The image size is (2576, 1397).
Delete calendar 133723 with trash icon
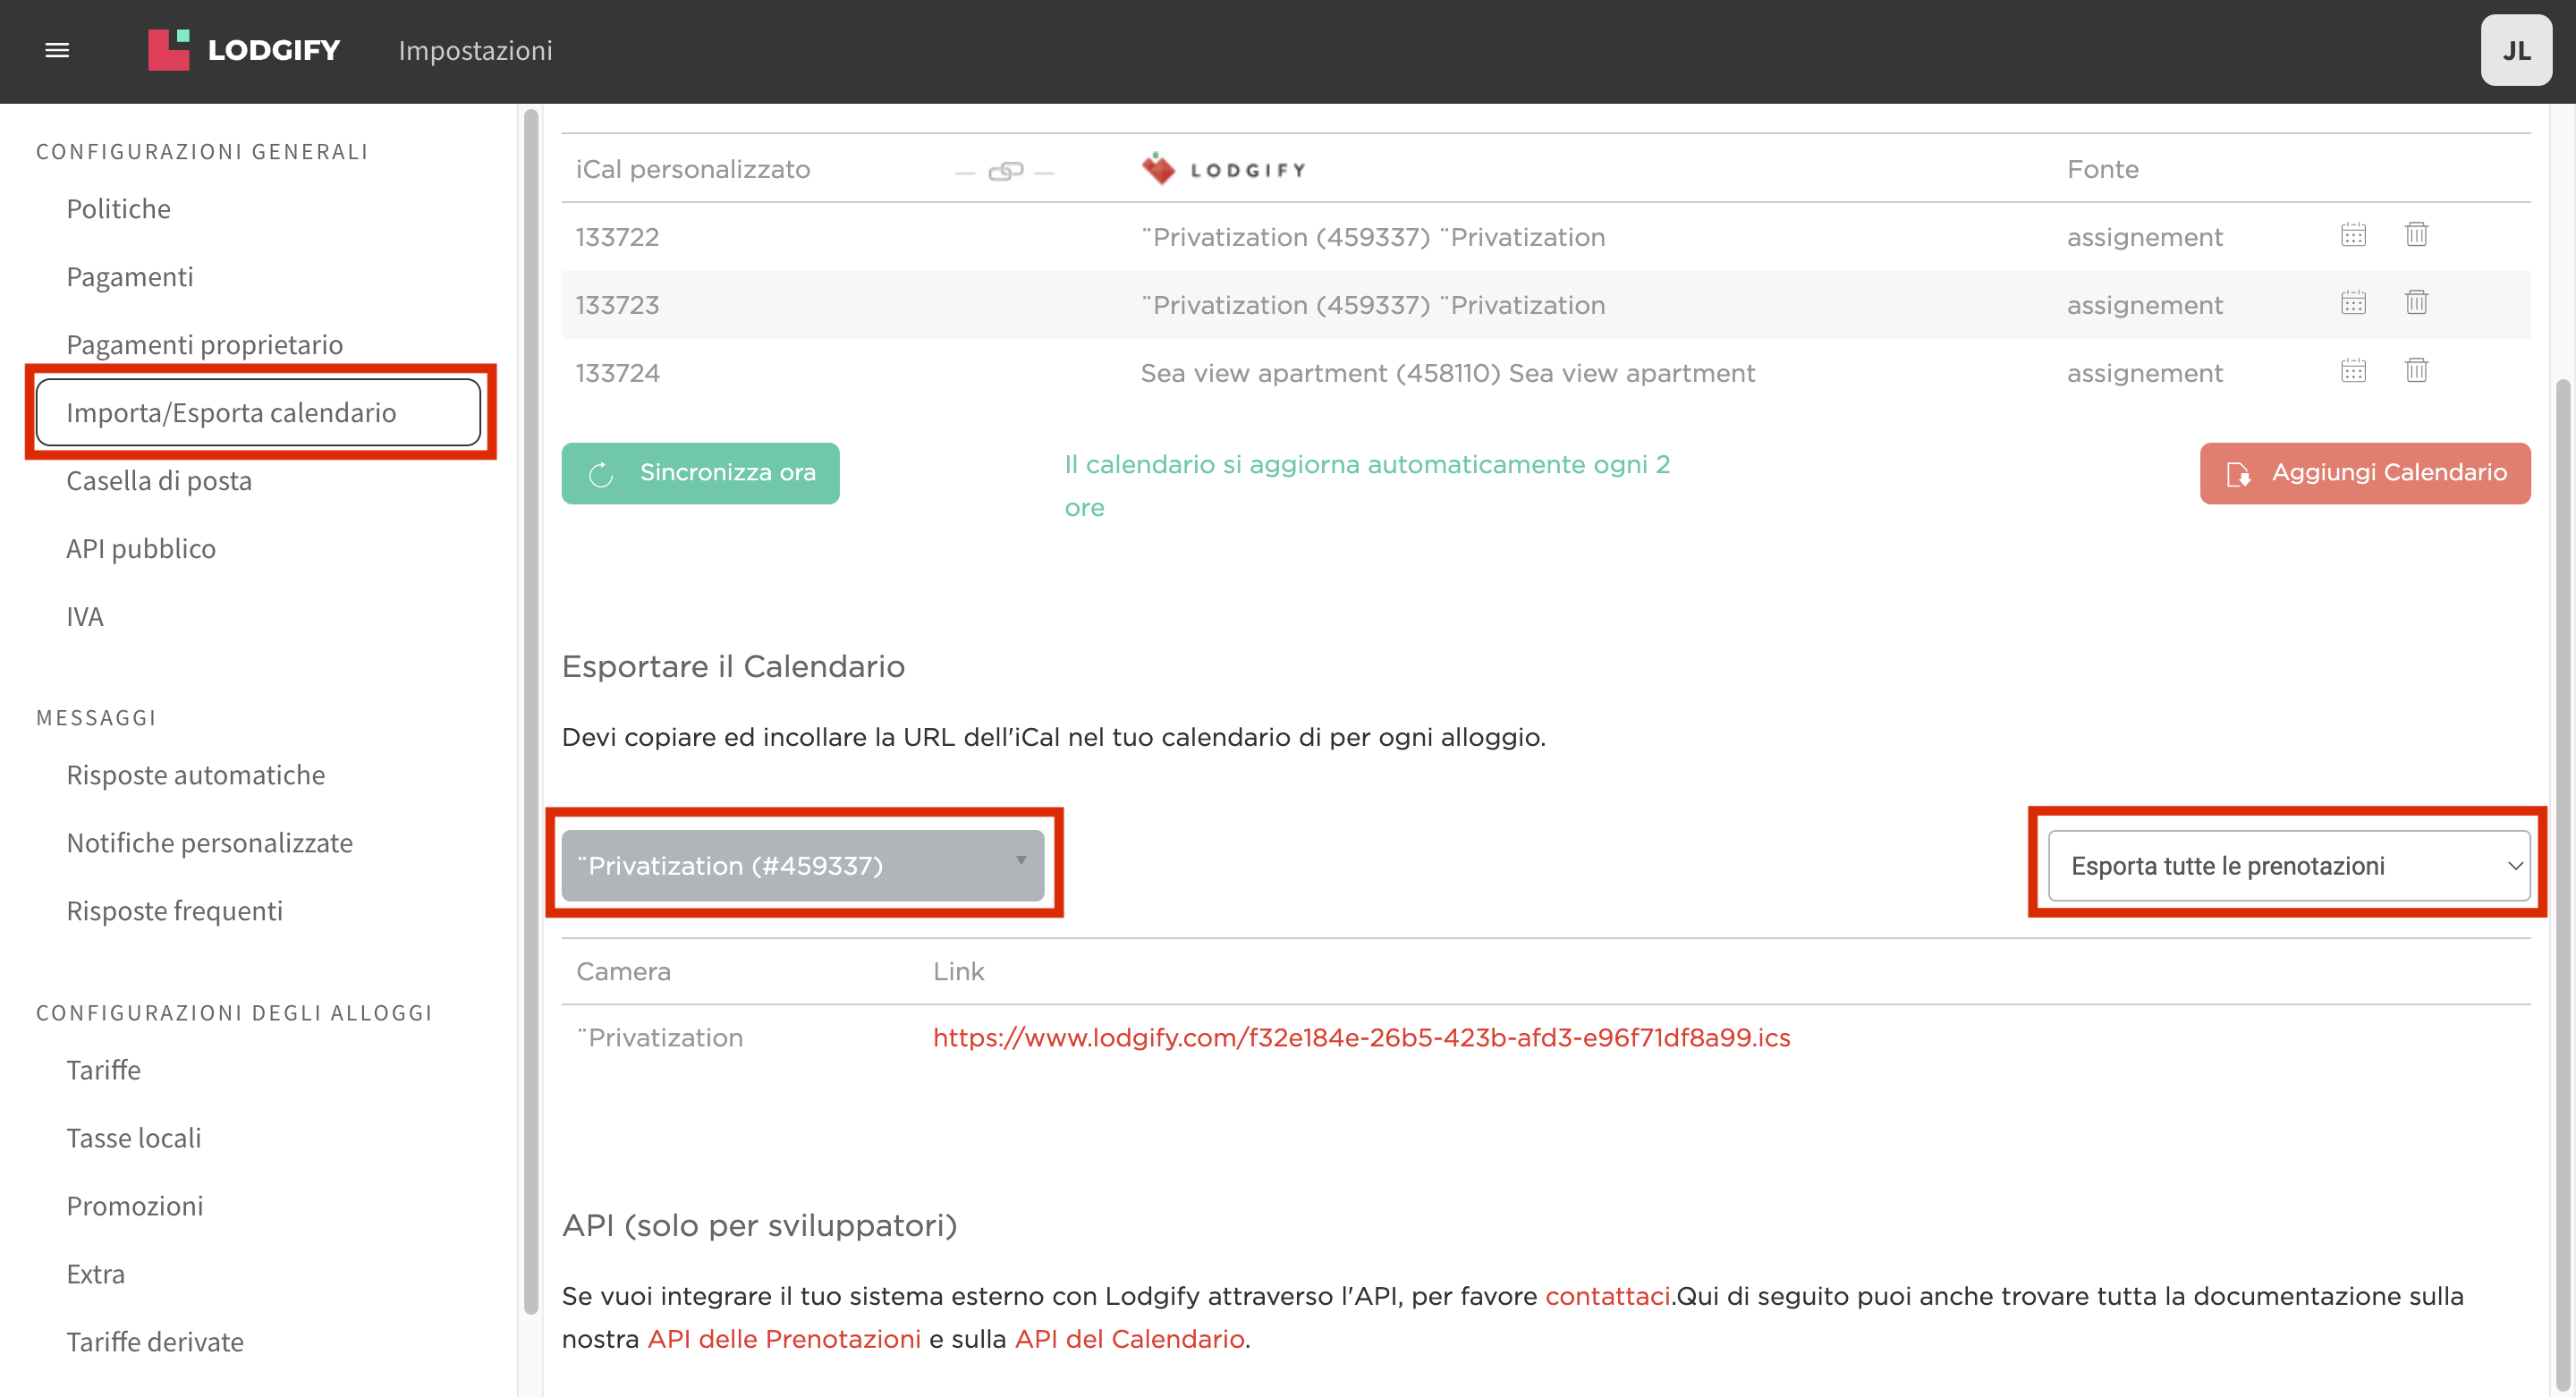pyautogui.click(x=2416, y=303)
